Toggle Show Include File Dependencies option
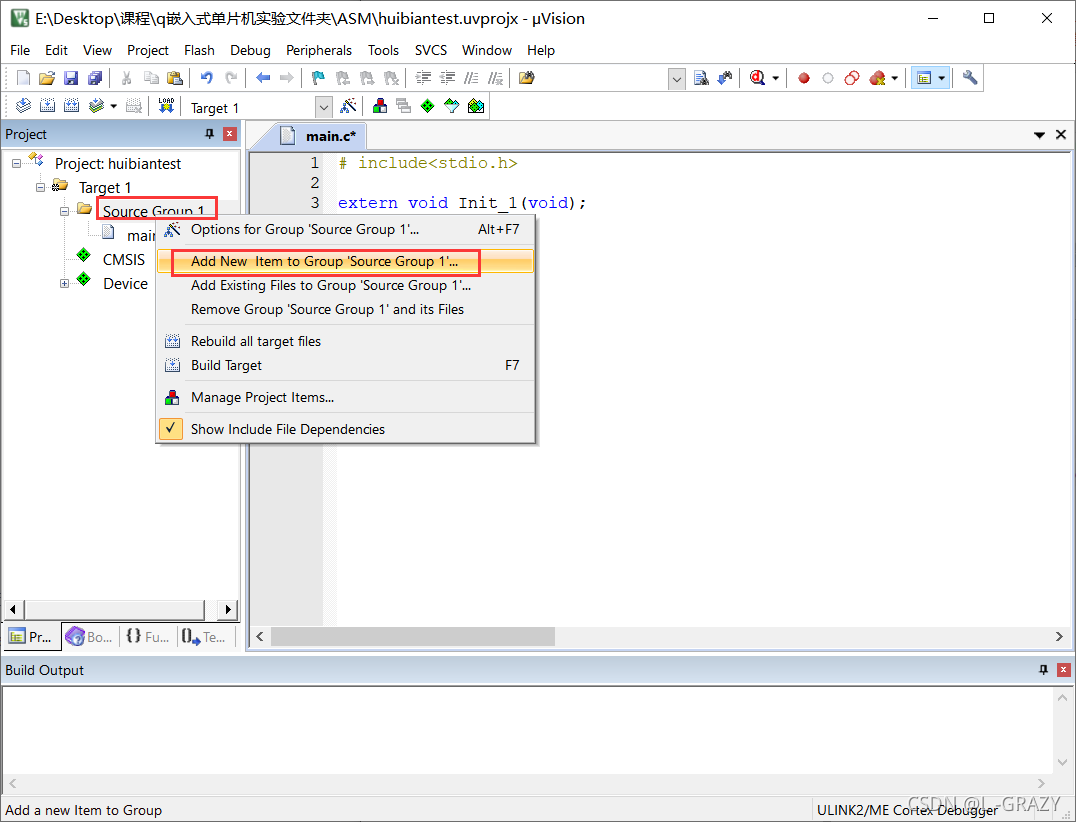The image size is (1076, 822). click(x=346, y=429)
